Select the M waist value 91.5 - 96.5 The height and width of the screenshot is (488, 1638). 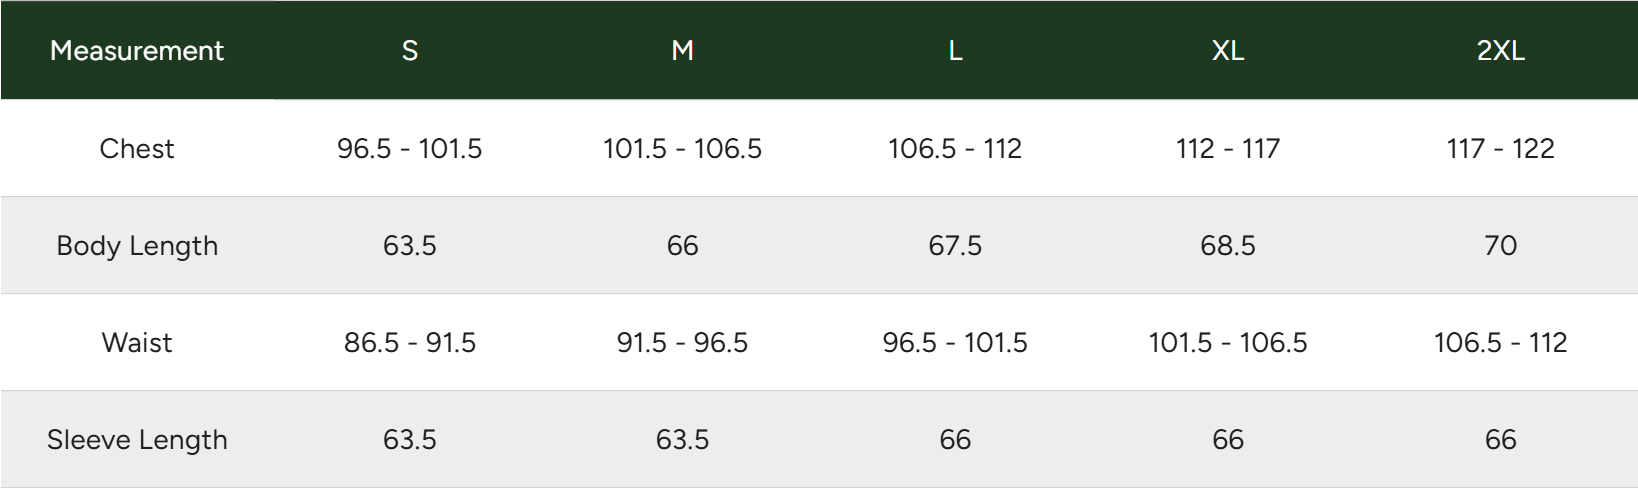[682, 343]
